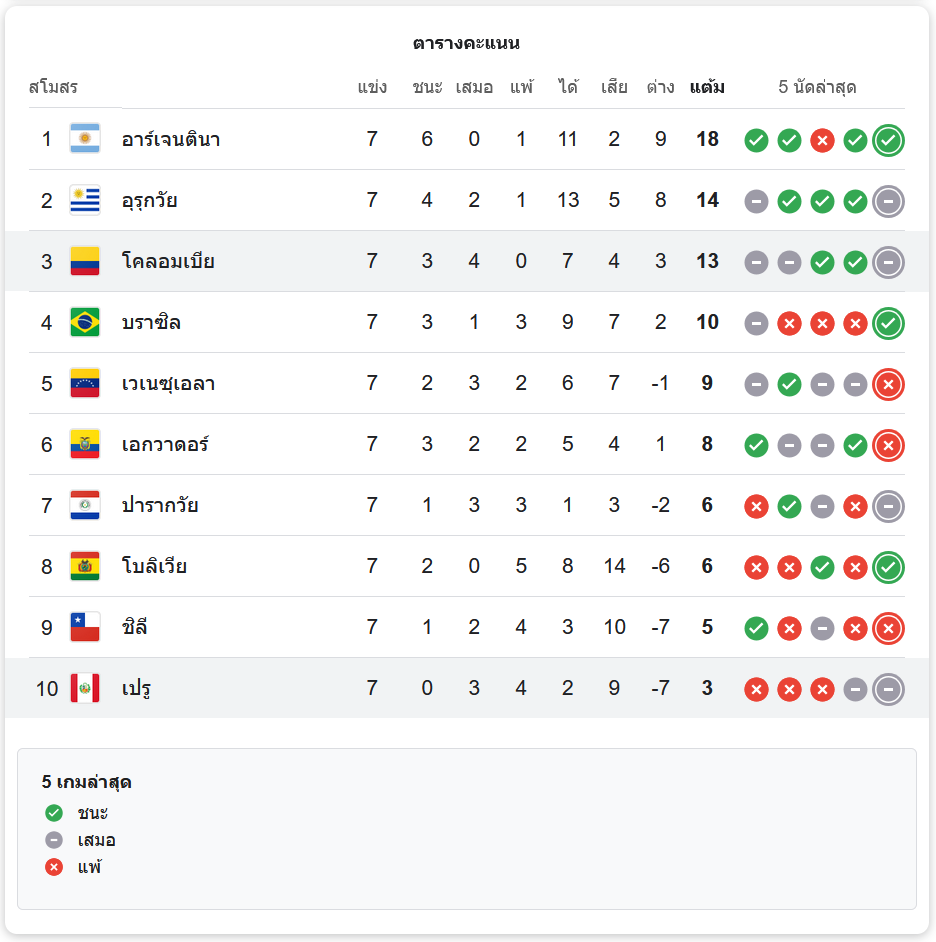Click the 5 นัดล่าสุด column header
936x942 pixels.
[x=817, y=87]
